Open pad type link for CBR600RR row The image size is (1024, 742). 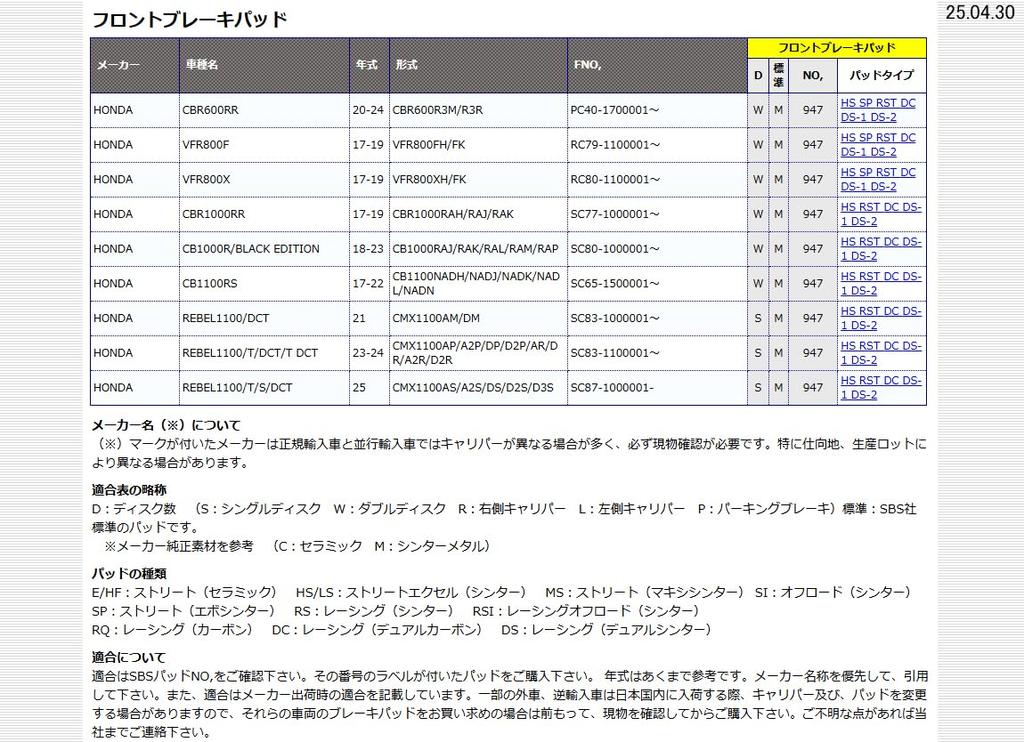coord(877,110)
